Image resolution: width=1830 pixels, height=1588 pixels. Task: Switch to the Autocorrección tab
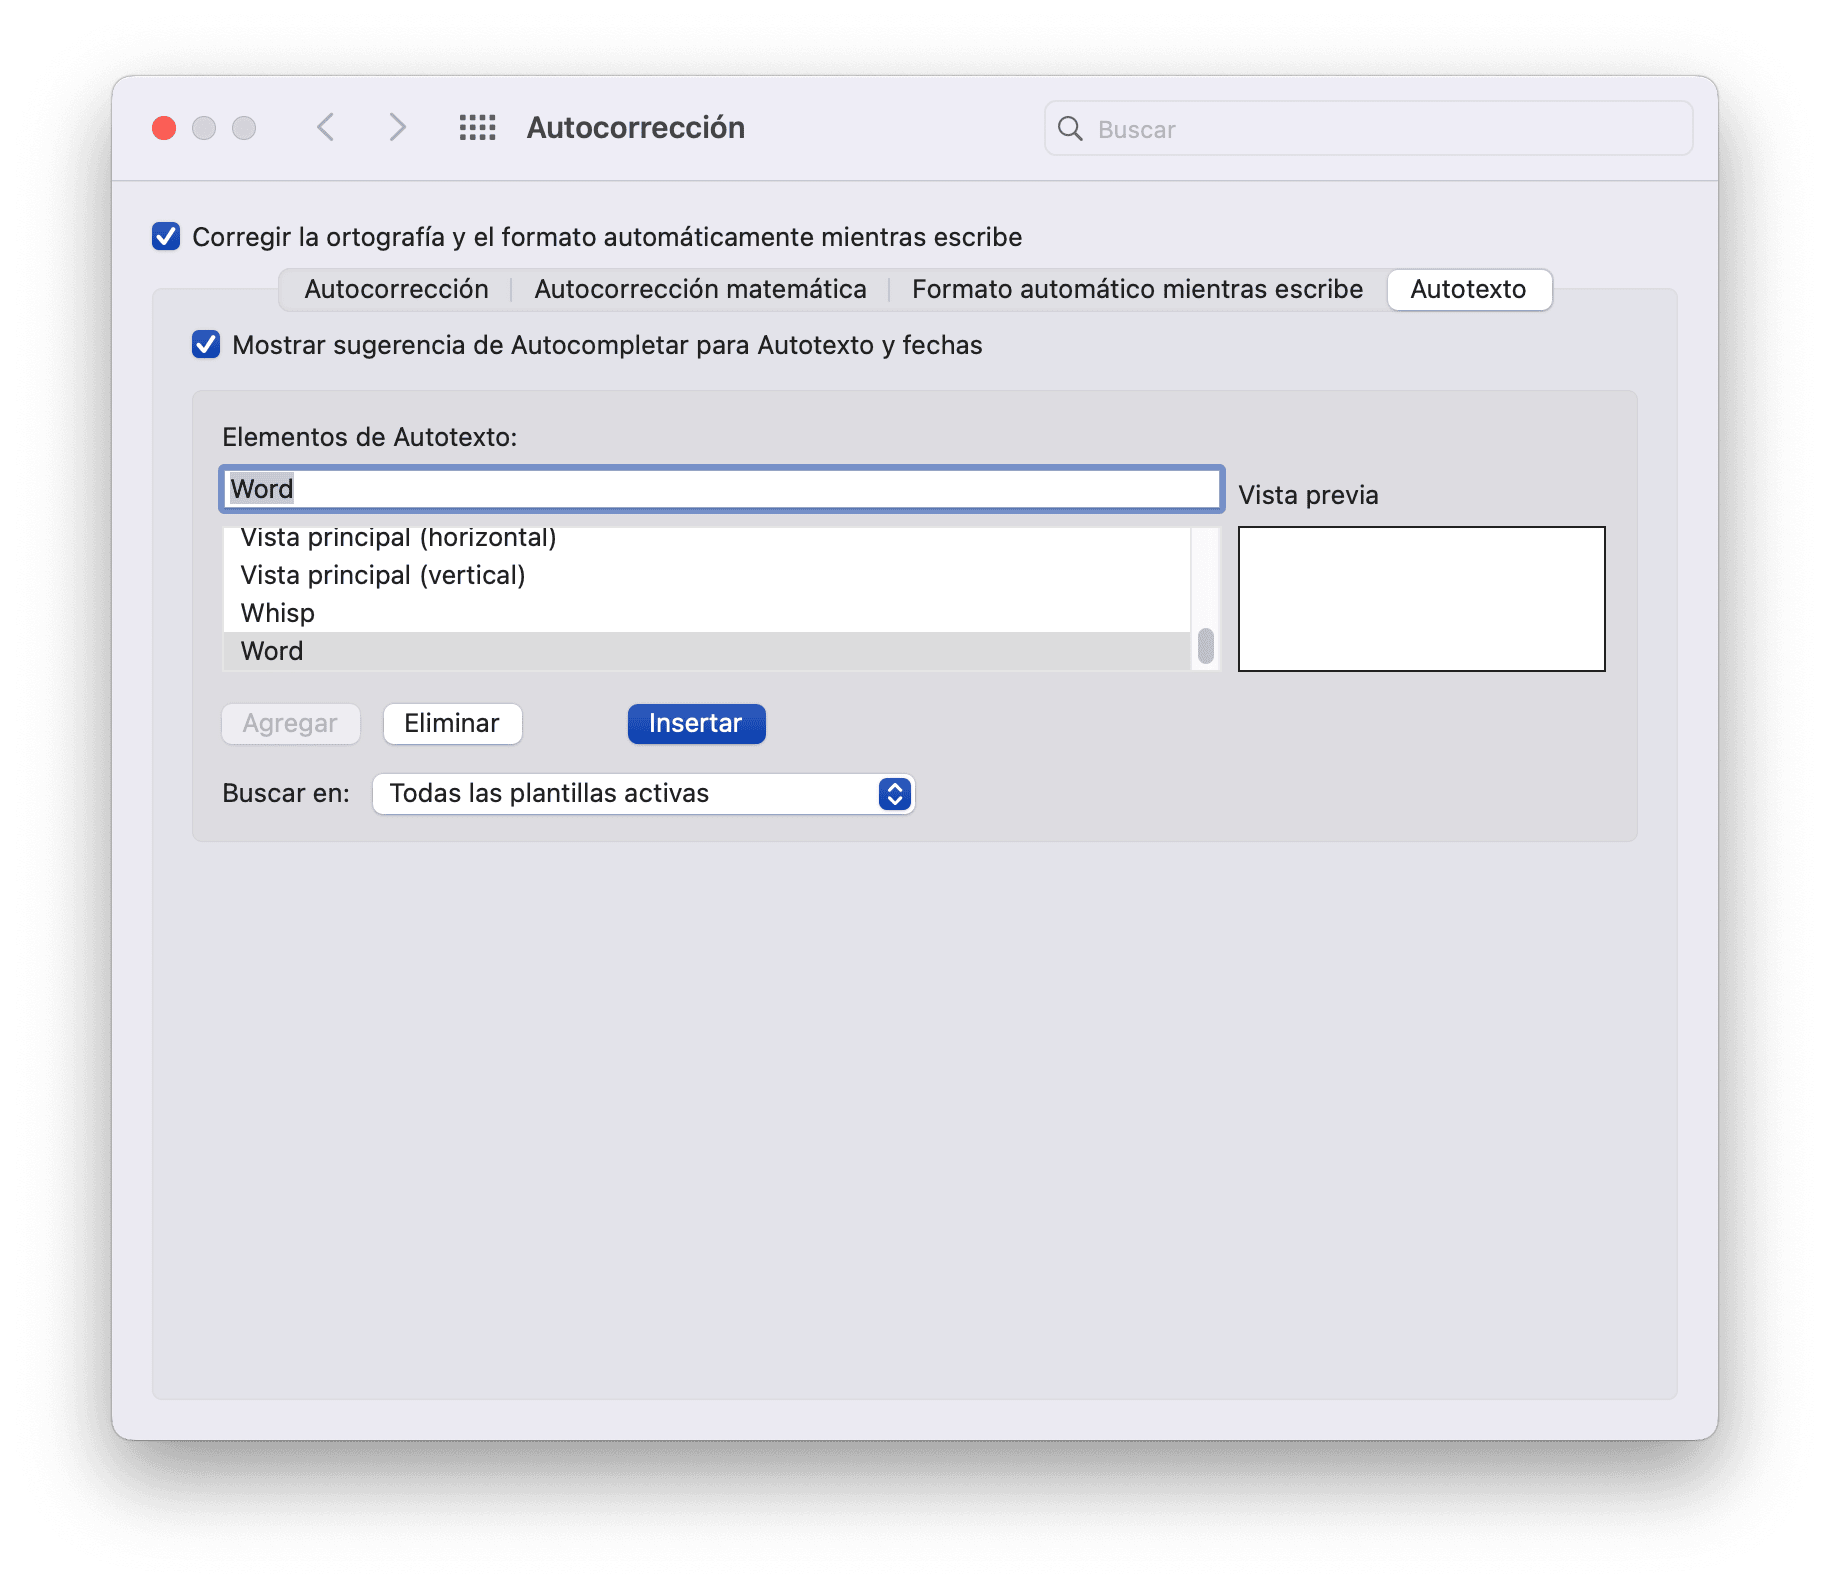pos(396,289)
